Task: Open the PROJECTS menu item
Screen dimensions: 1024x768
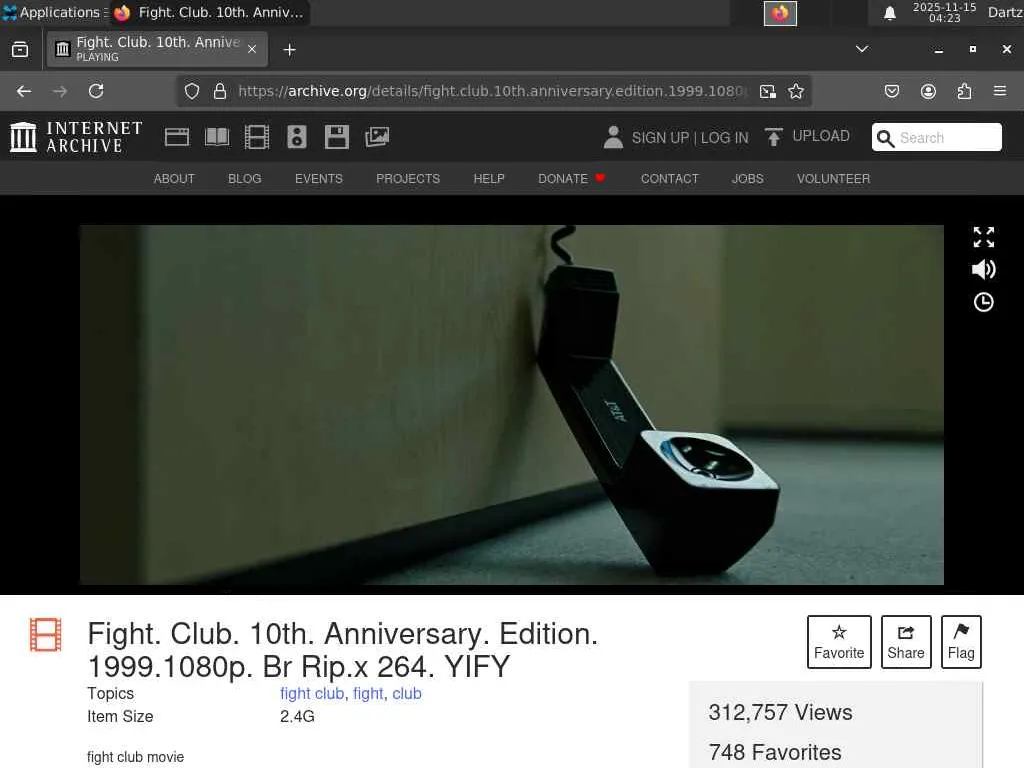Action: tap(408, 178)
